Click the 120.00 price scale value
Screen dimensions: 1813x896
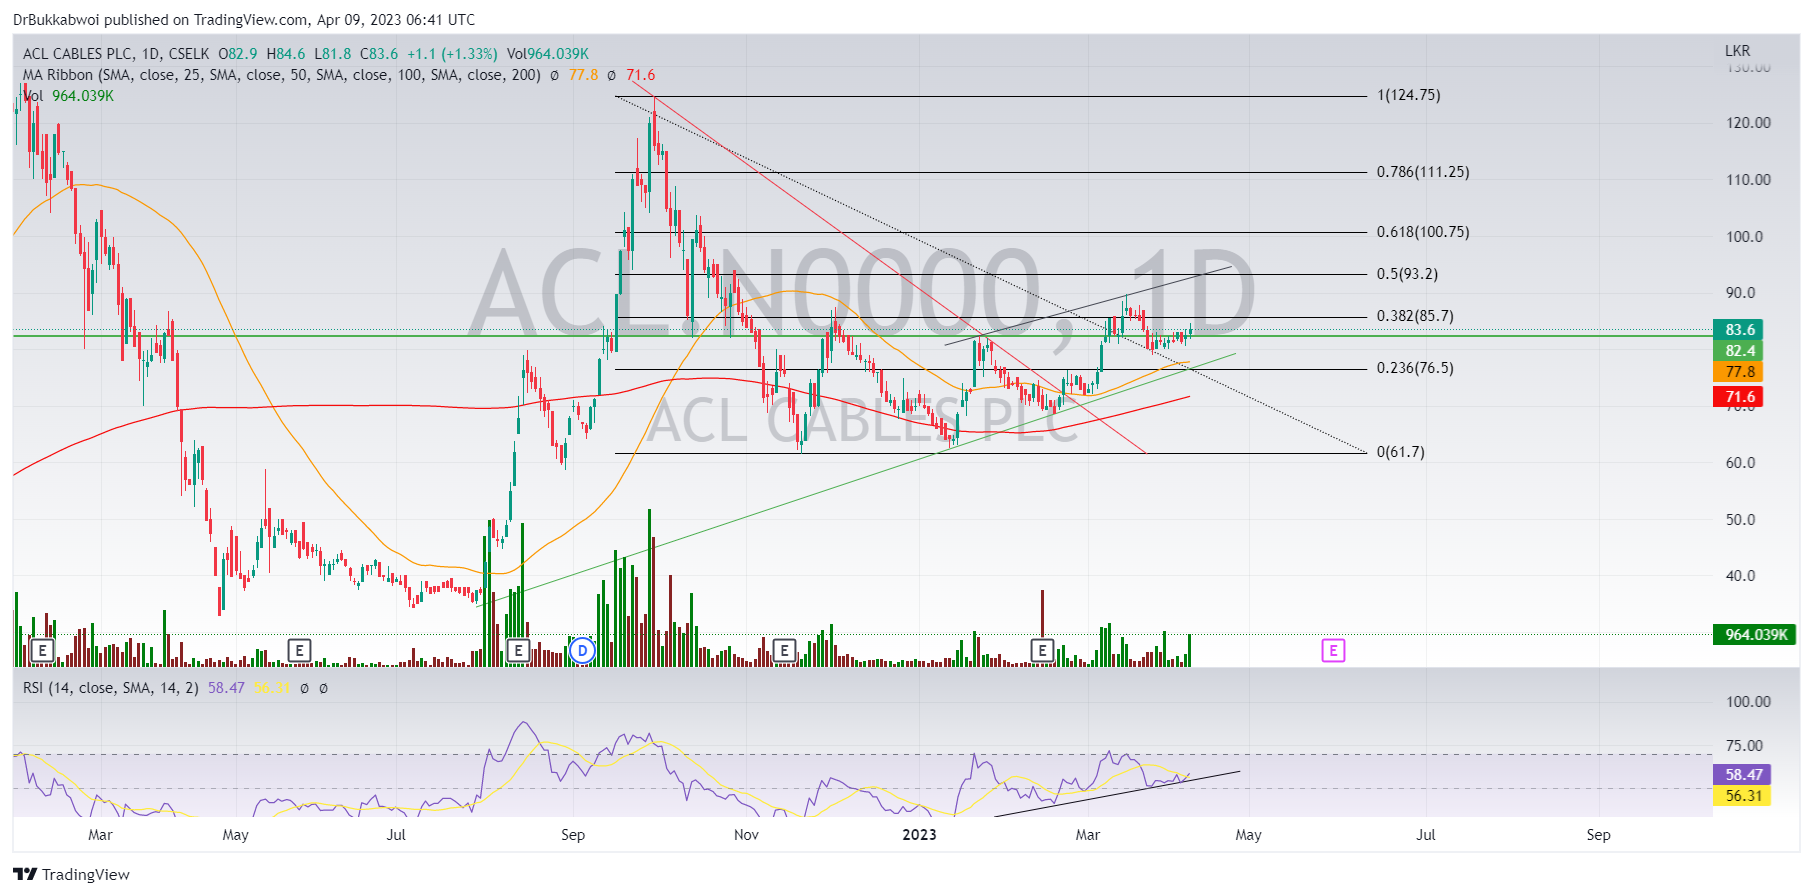[x=1748, y=123]
